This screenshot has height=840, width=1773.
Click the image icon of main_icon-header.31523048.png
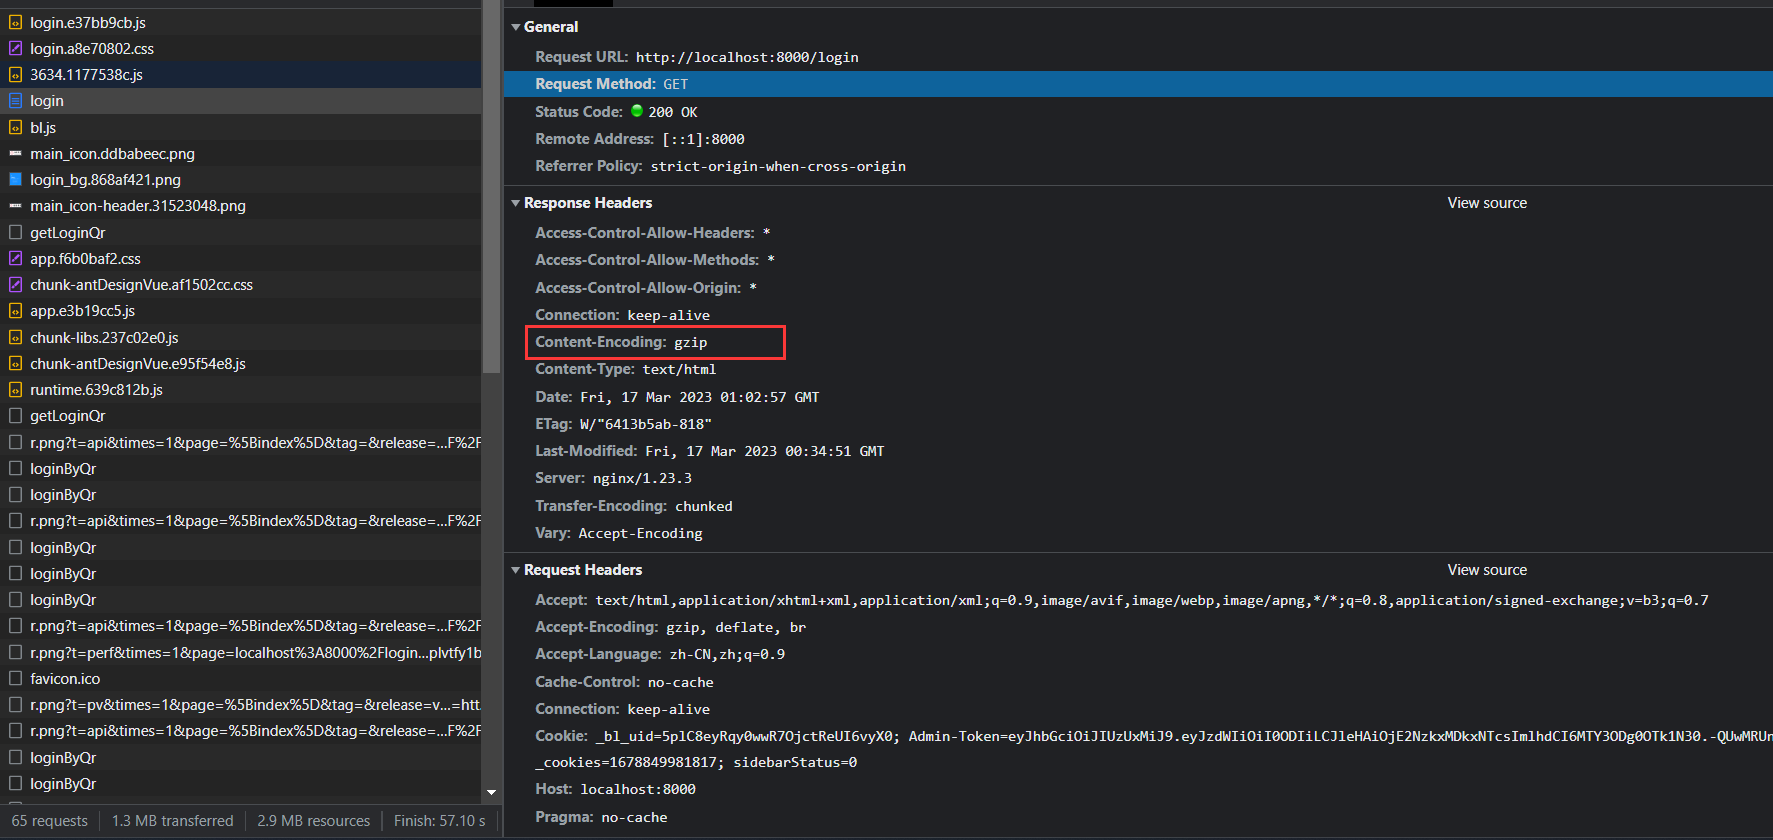click(15, 205)
